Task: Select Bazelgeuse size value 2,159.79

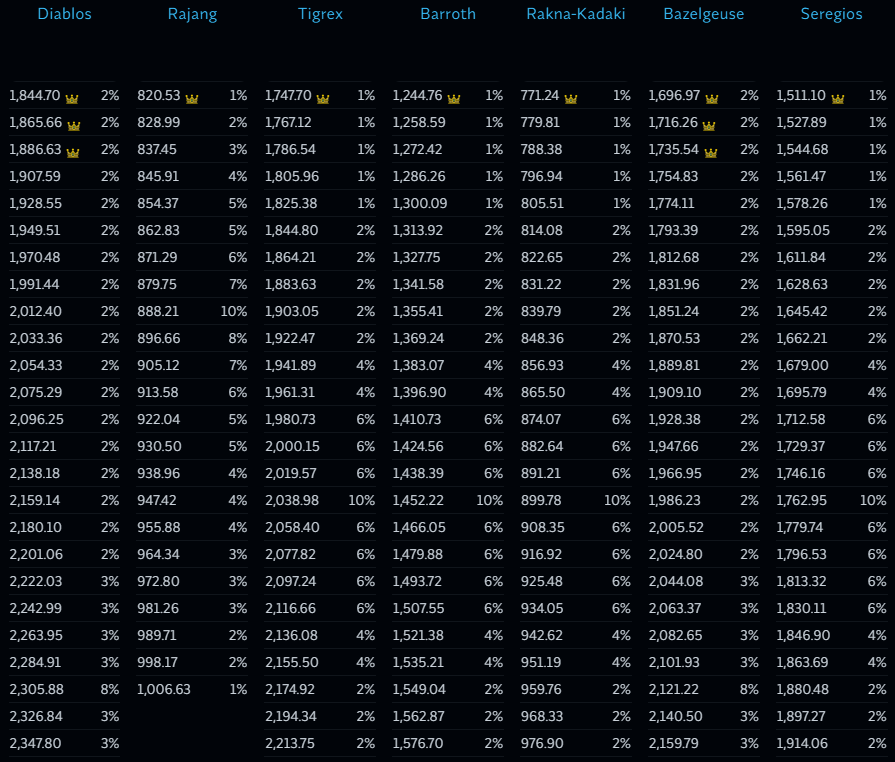Action: [x=675, y=743]
